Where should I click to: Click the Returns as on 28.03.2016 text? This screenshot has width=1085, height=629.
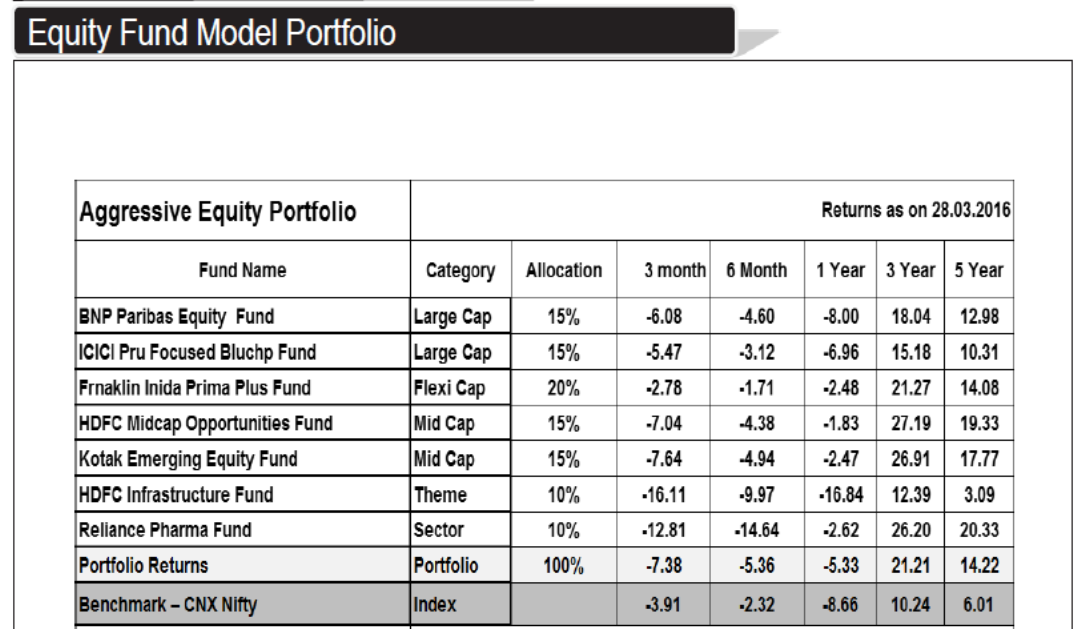pos(915,211)
